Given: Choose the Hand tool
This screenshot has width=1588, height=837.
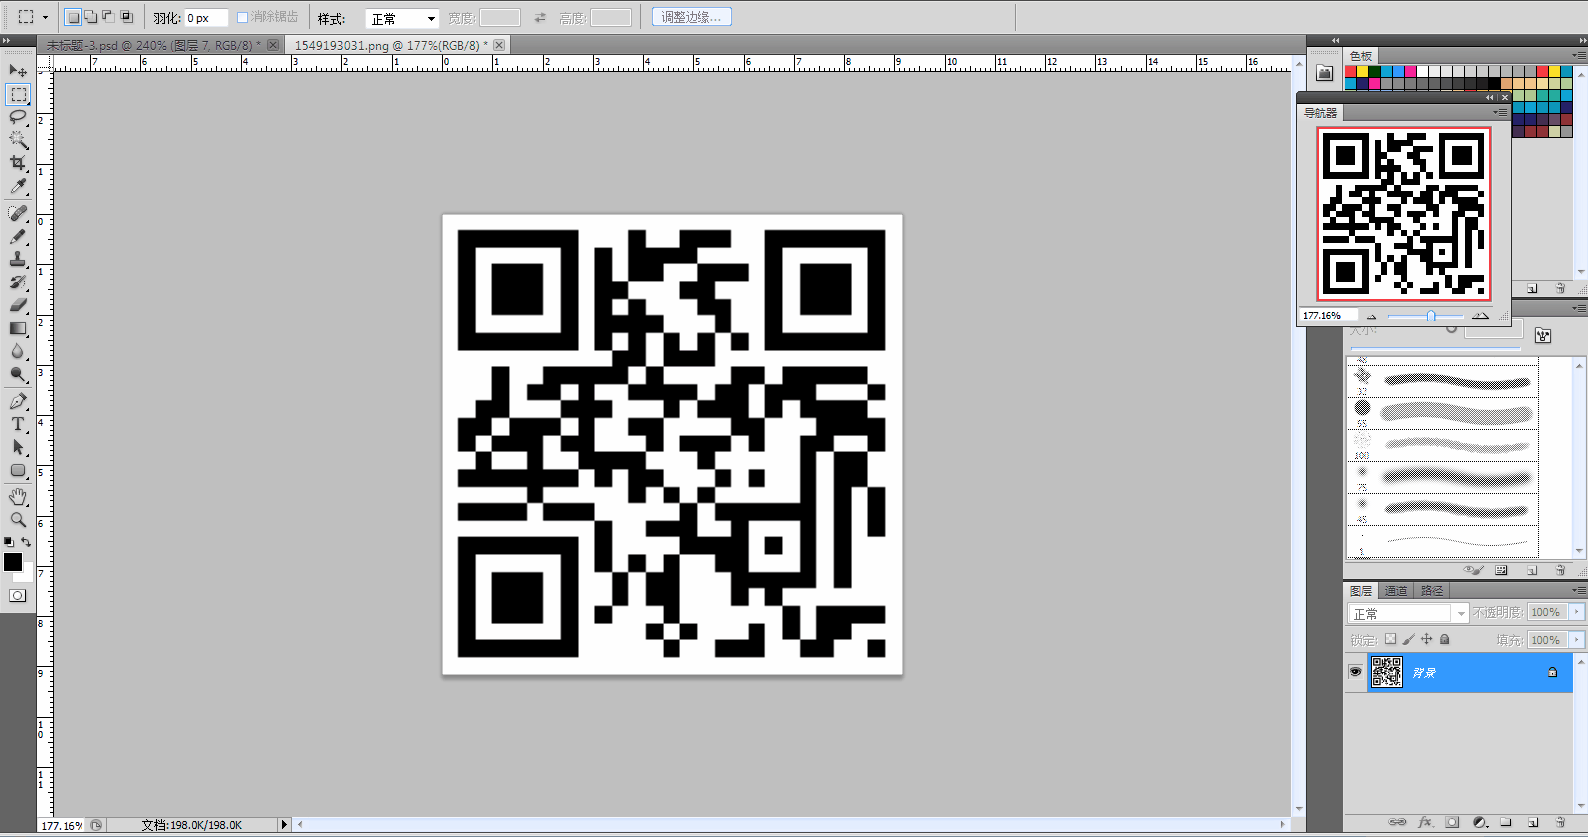Looking at the screenshot, I should pos(18,497).
